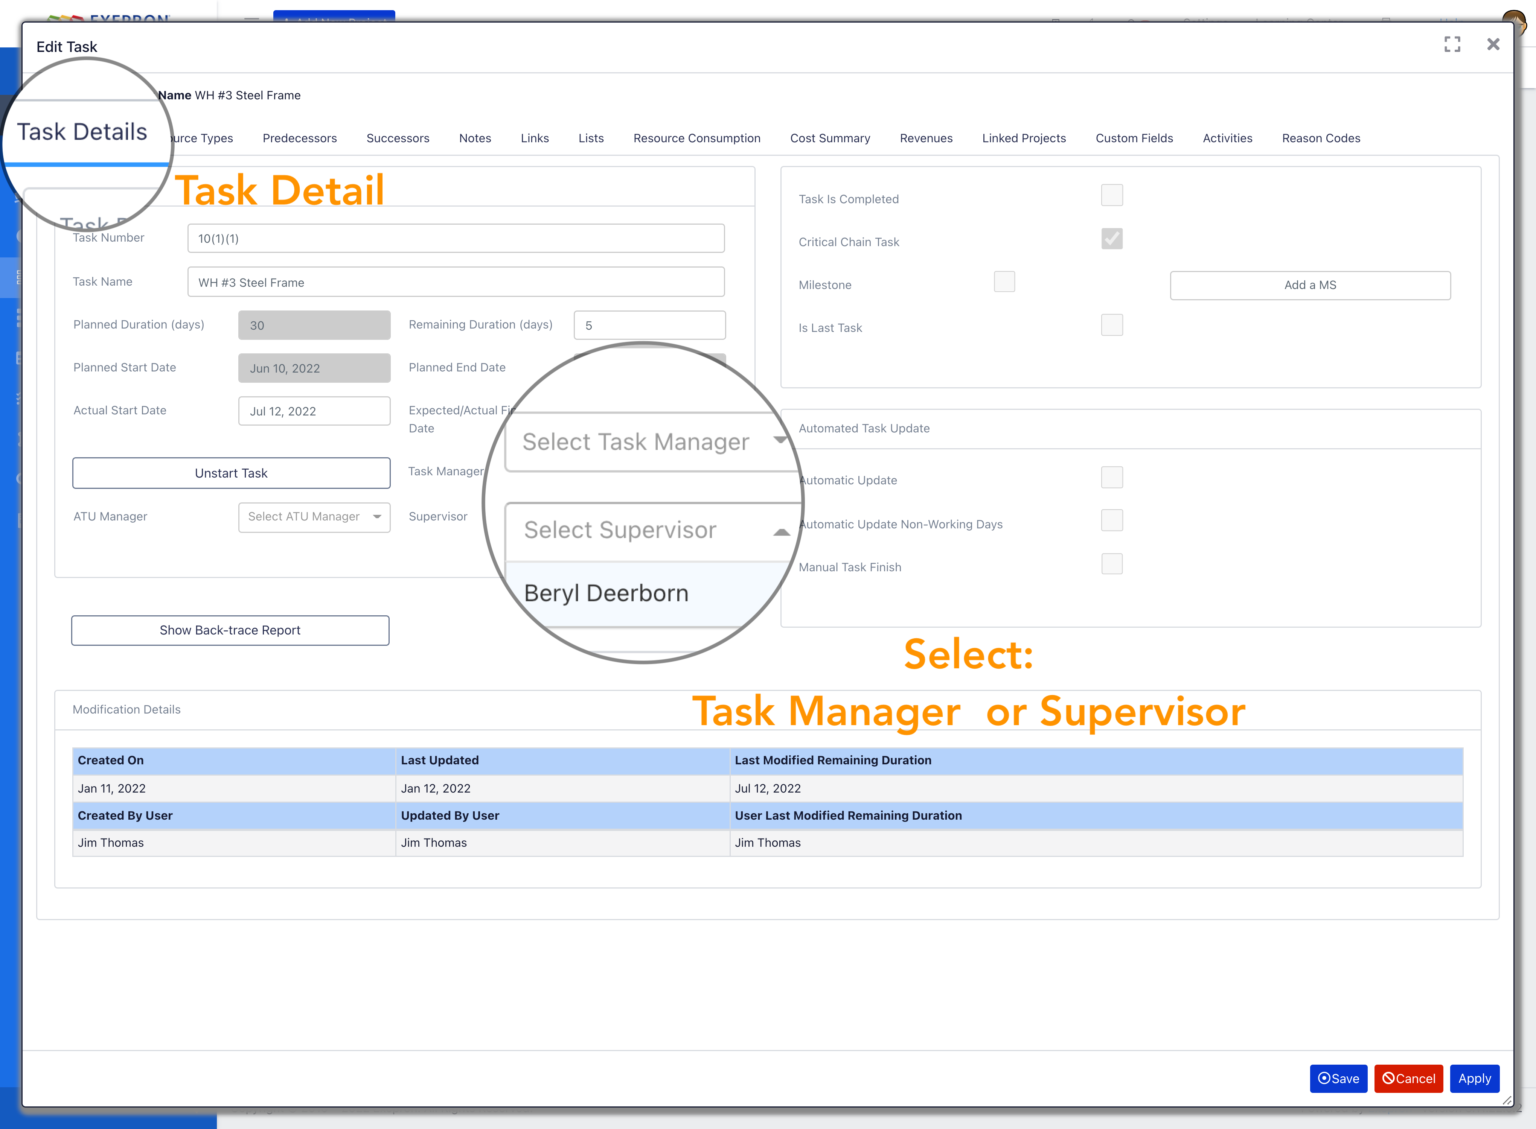Show the Back-trace Report

pyautogui.click(x=230, y=630)
